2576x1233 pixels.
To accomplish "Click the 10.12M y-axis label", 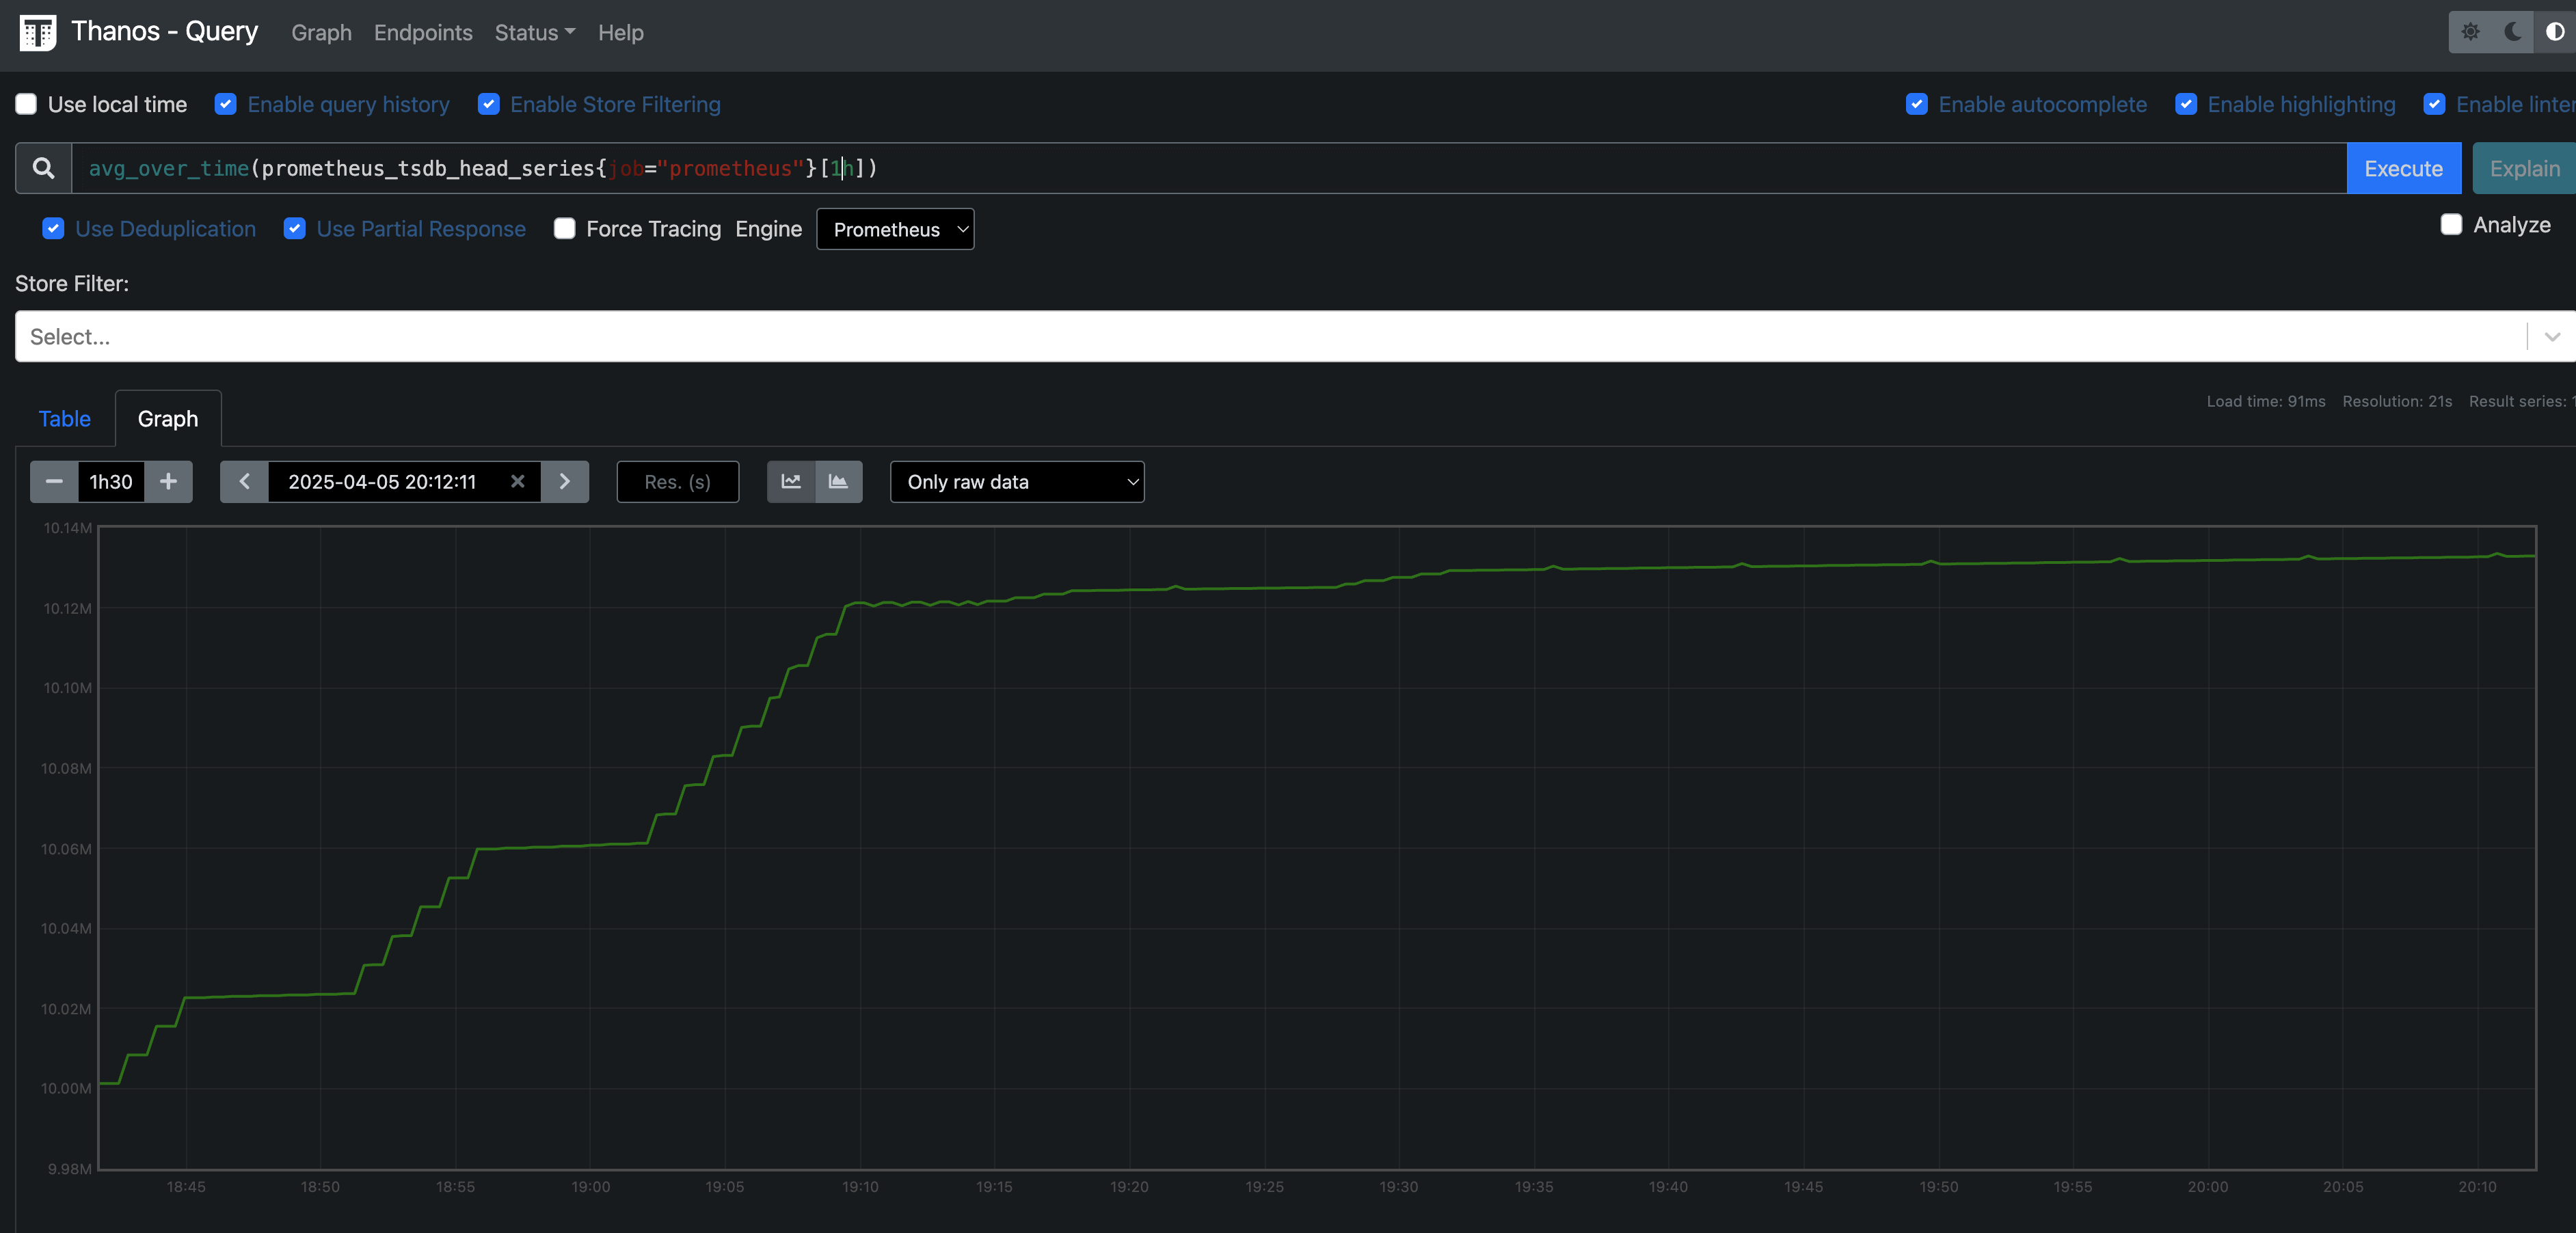I will pos(67,608).
